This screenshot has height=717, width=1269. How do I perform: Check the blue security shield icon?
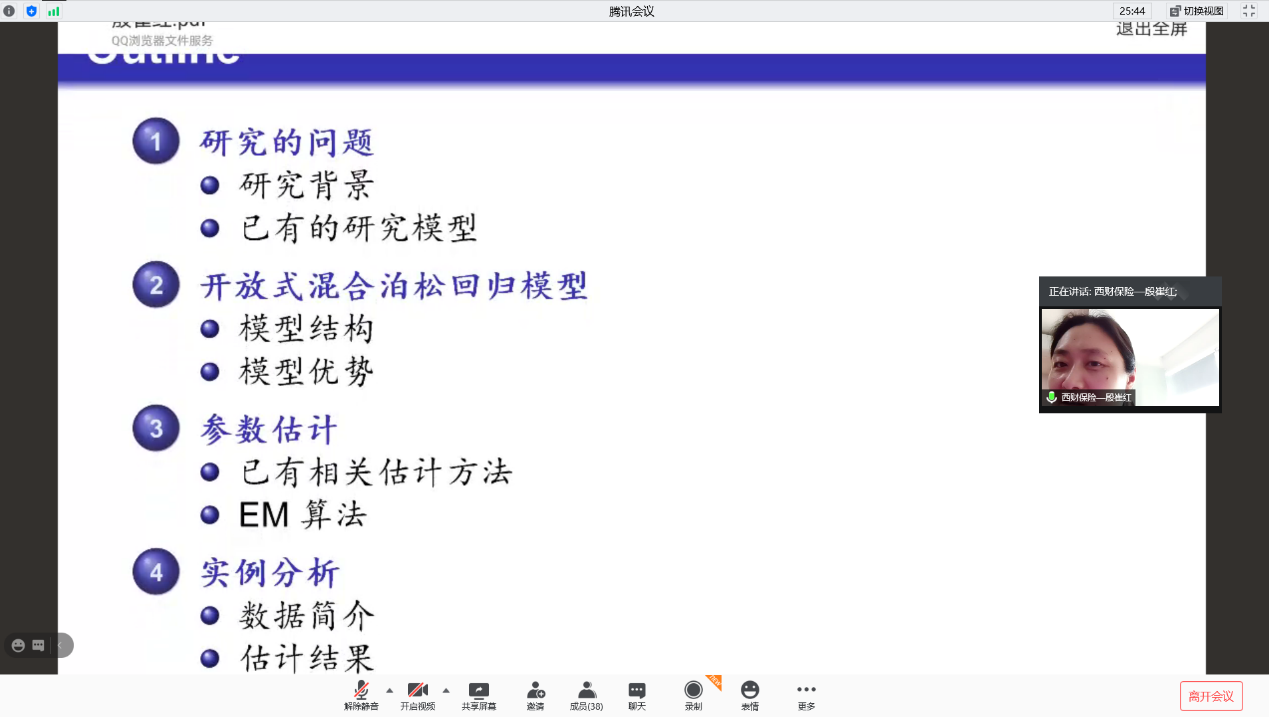31,11
